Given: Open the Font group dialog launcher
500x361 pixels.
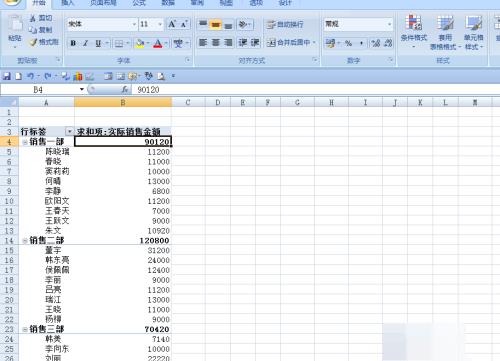Looking at the screenshot, I should click(188, 60).
